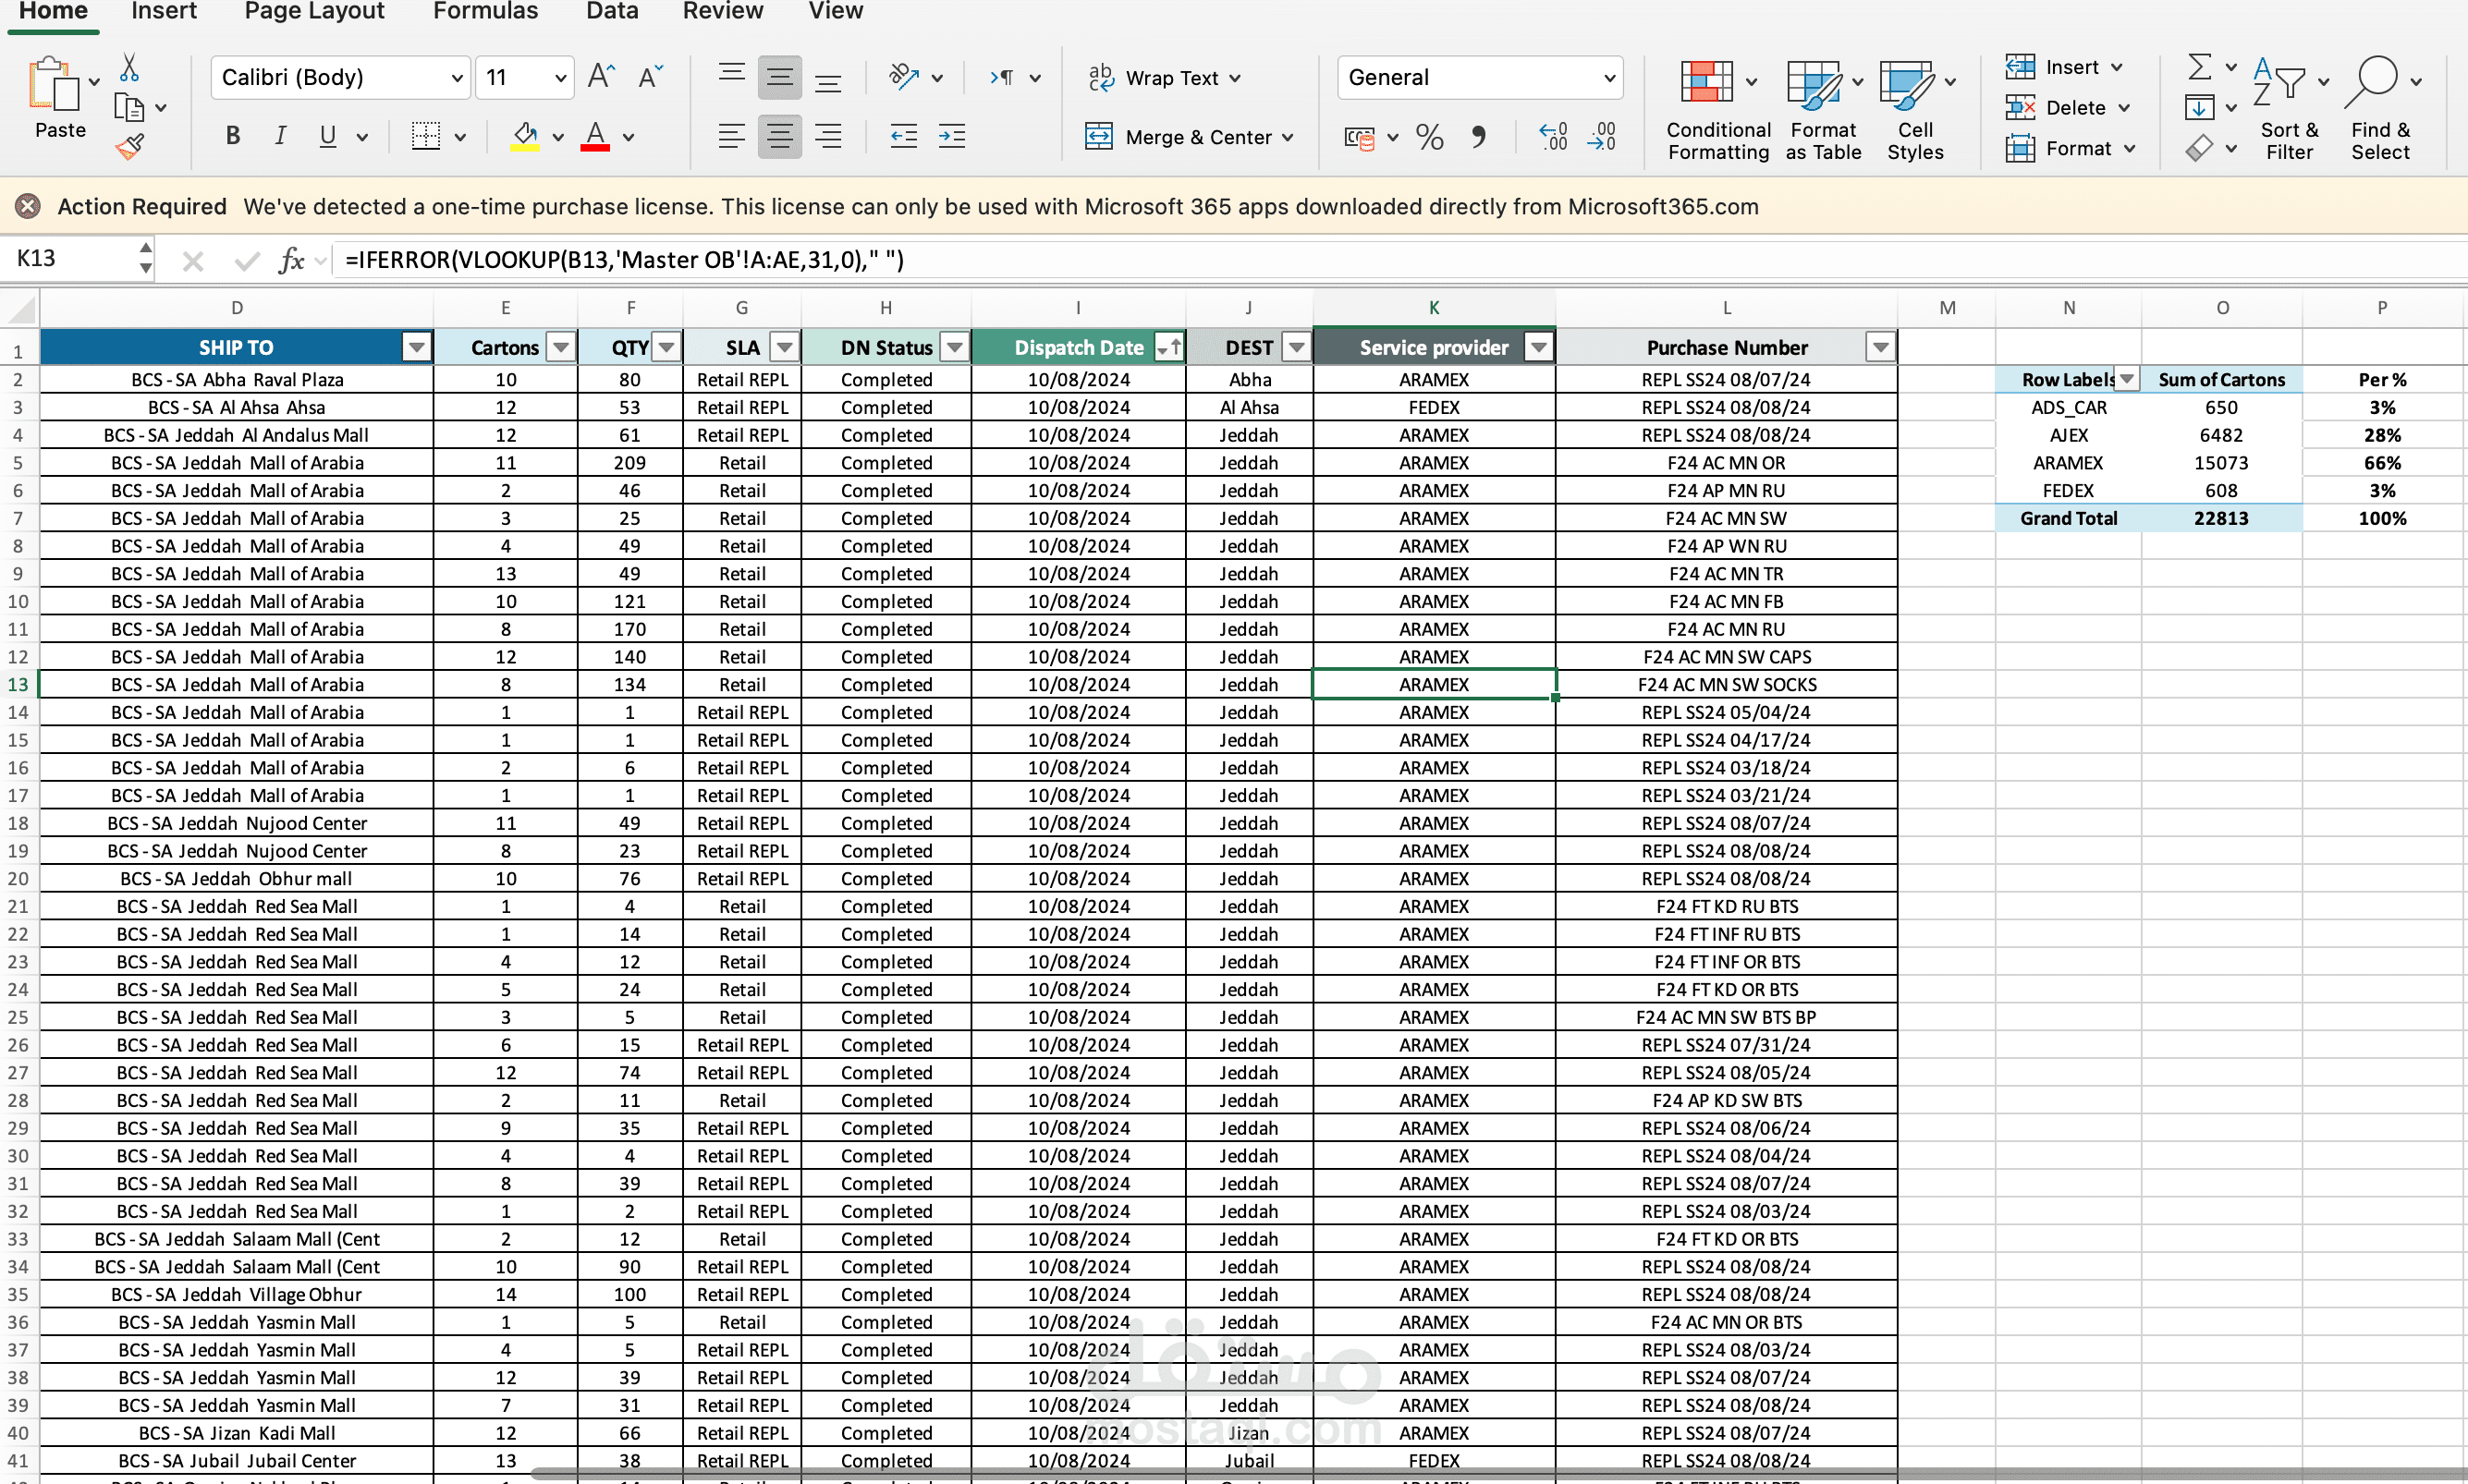Image resolution: width=2468 pixels, height=1484 pixels.
Task: Align text to top
Action: (731, 72)
